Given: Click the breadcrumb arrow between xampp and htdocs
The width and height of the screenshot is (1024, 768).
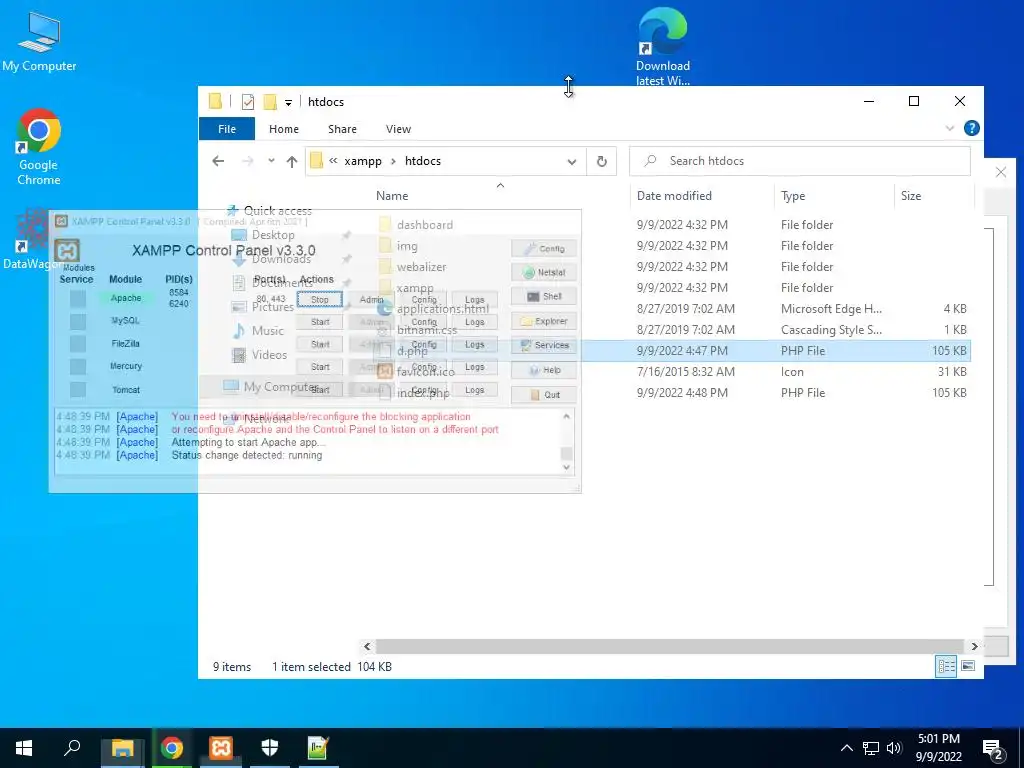Looking at the screenshot, I should (393, 161).
